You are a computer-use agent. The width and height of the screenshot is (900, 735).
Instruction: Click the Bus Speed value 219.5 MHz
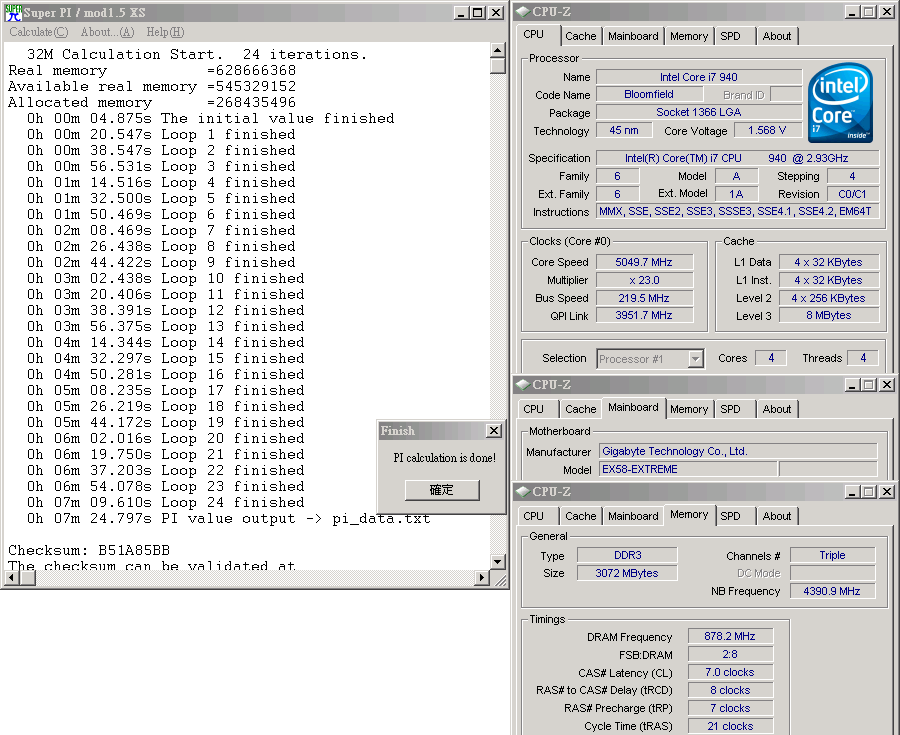644,298
